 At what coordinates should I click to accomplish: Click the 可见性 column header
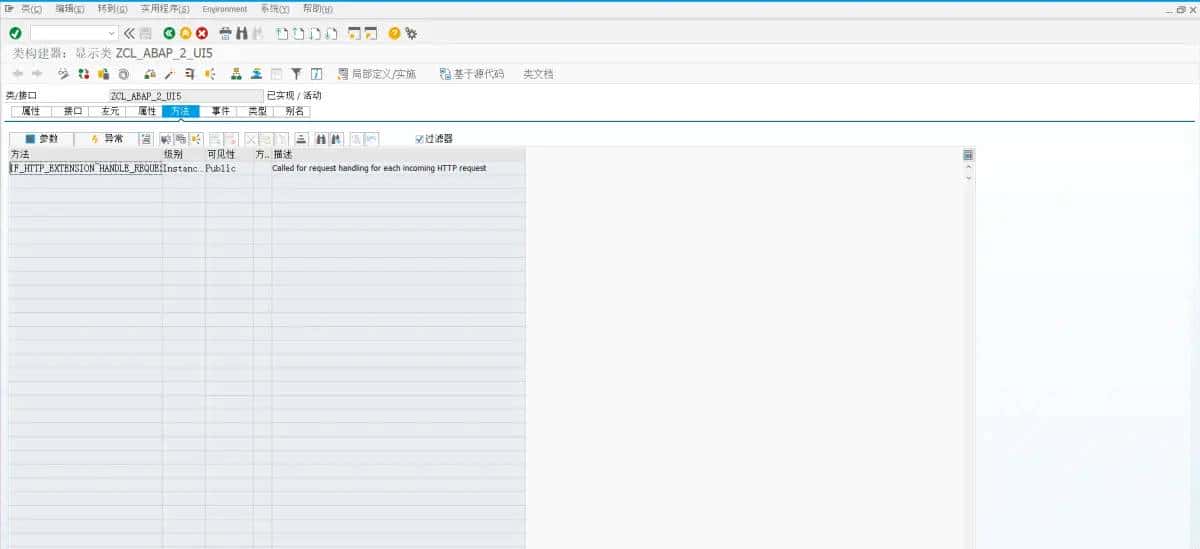coord(229,155)
